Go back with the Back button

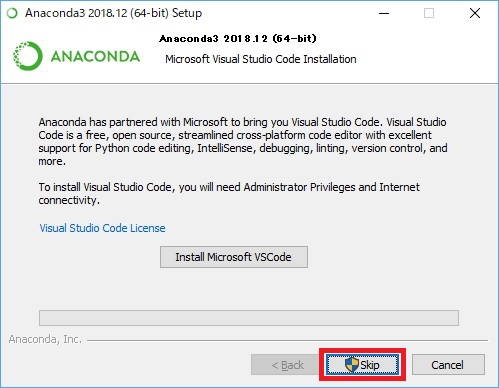pyautogui.click(x=287, y=365)
